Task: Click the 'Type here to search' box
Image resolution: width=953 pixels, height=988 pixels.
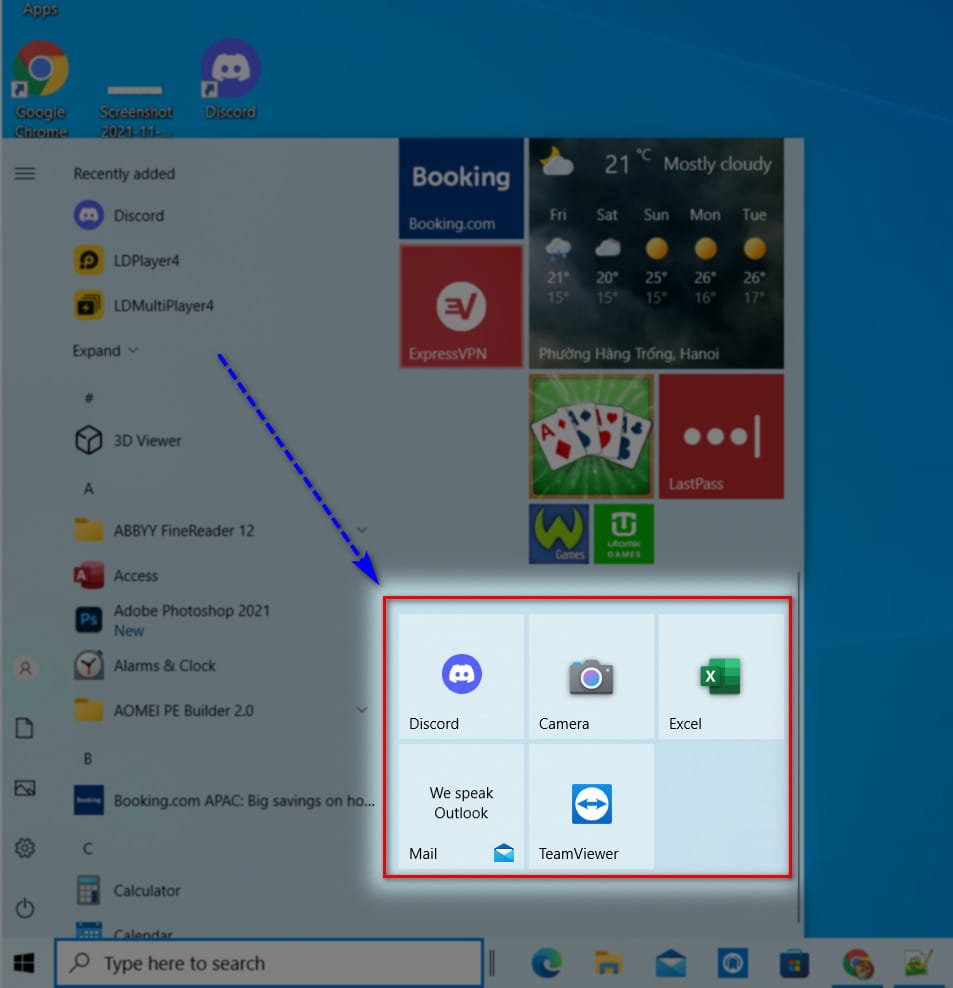Action: tap(269, 963)
